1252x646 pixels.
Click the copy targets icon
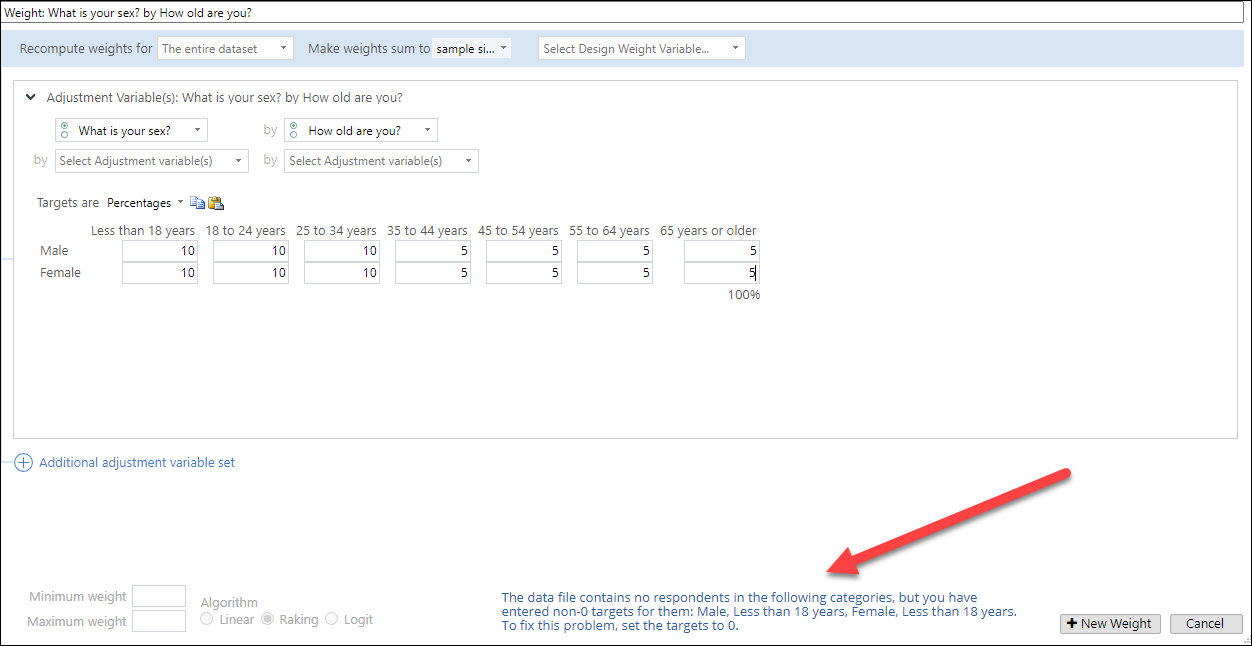[x=197, y=203]
